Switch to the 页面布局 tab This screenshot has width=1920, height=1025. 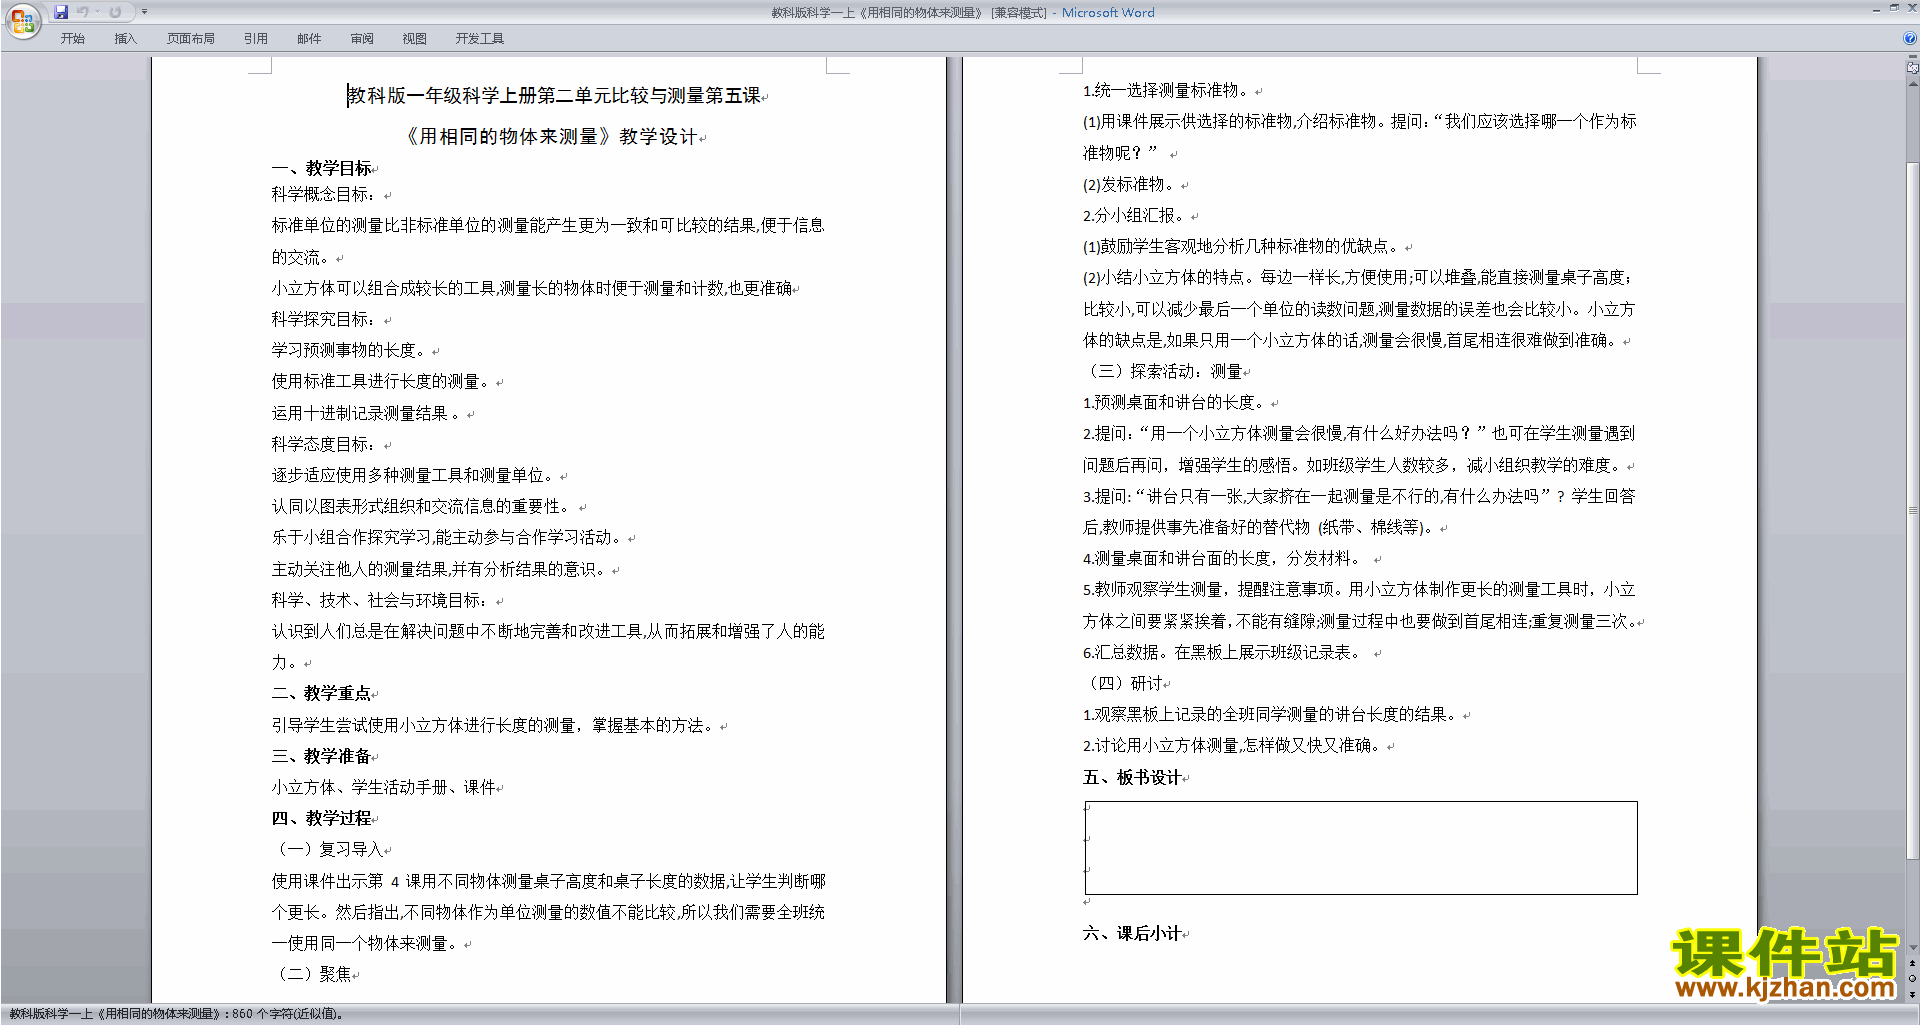[191, 39]
